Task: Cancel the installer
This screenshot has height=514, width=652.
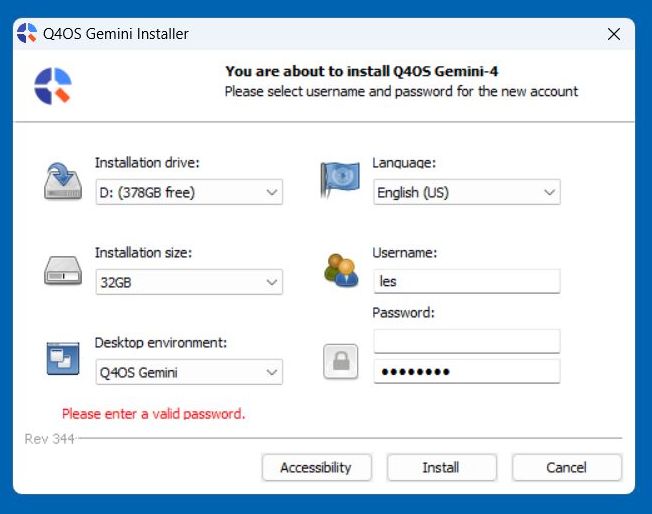Action: point(567,467)
